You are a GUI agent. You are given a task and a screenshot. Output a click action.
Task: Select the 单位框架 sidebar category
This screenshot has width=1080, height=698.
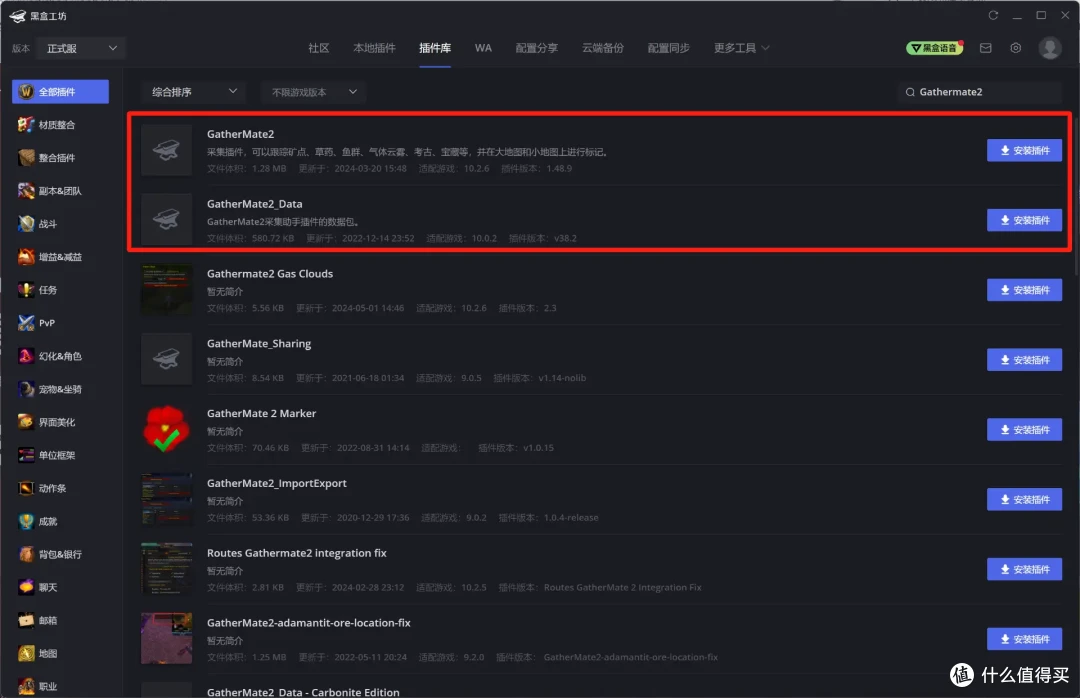(55, 454)
